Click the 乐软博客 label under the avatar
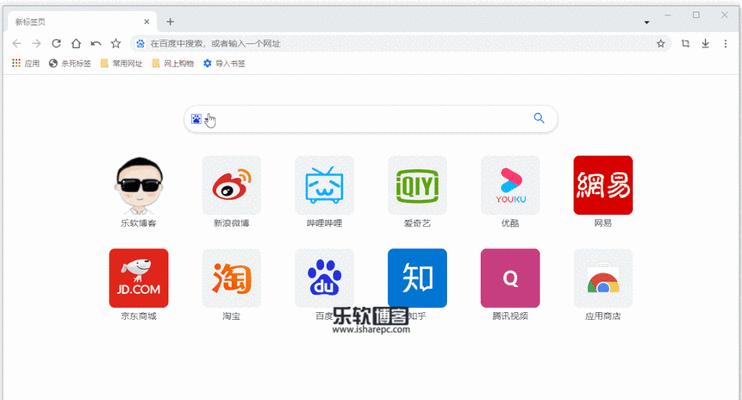The height and width of the screenshot is (400, 742). point(138,223)
